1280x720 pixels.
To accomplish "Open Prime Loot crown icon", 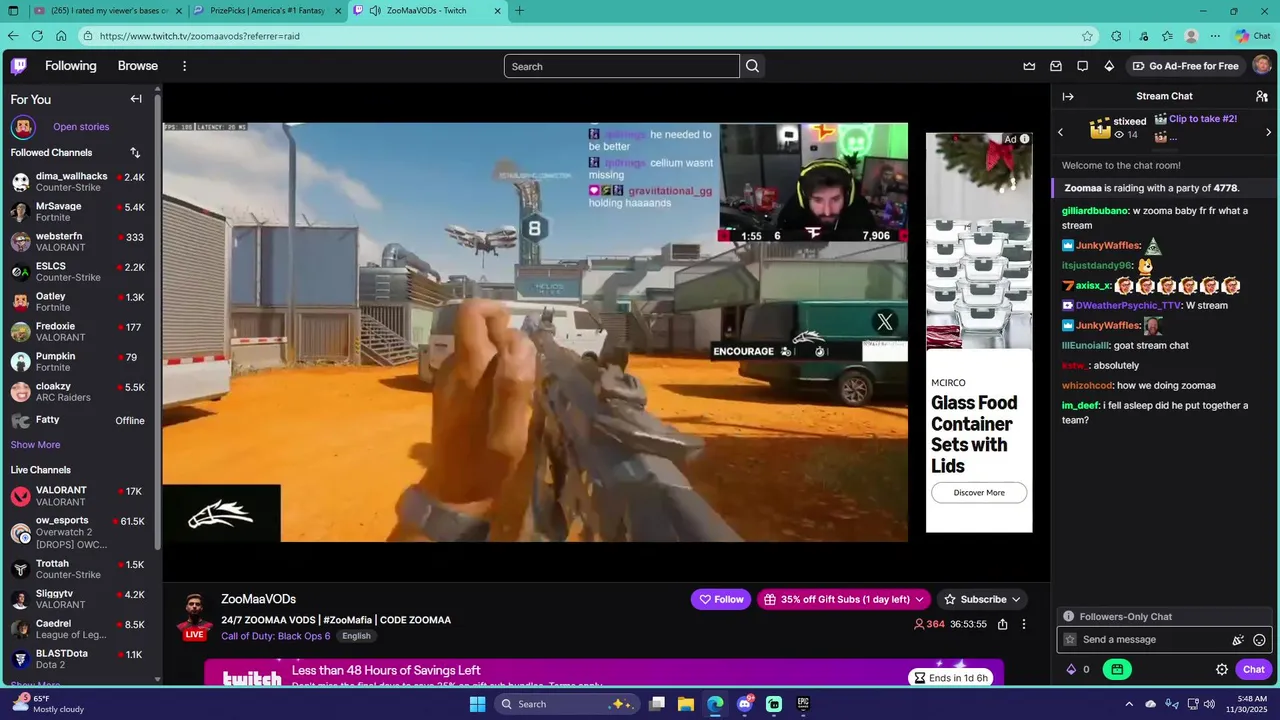I will [1029, 66].
